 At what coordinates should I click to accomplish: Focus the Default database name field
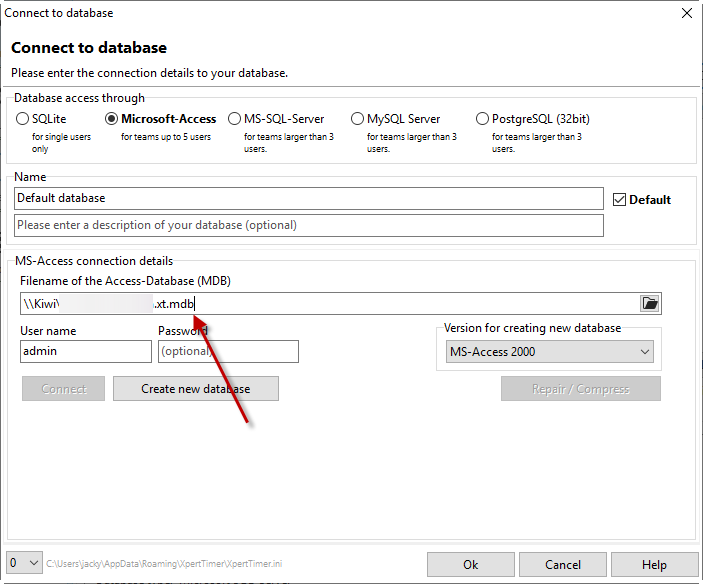point(308,199)
